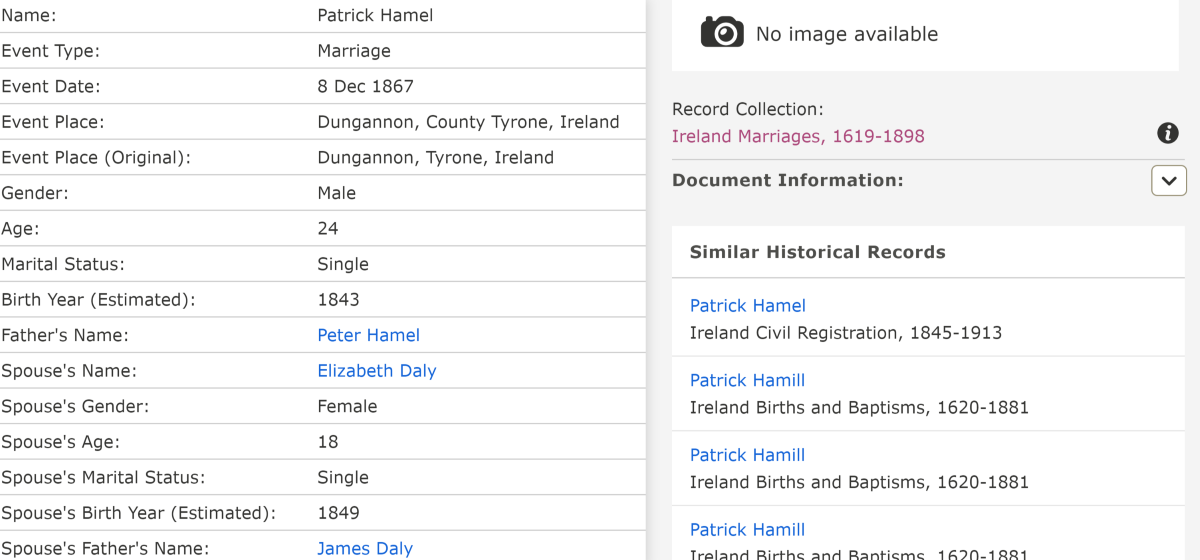
Task: Select the spouse's estimated birth year 1849
Action: tap(338, 513)
